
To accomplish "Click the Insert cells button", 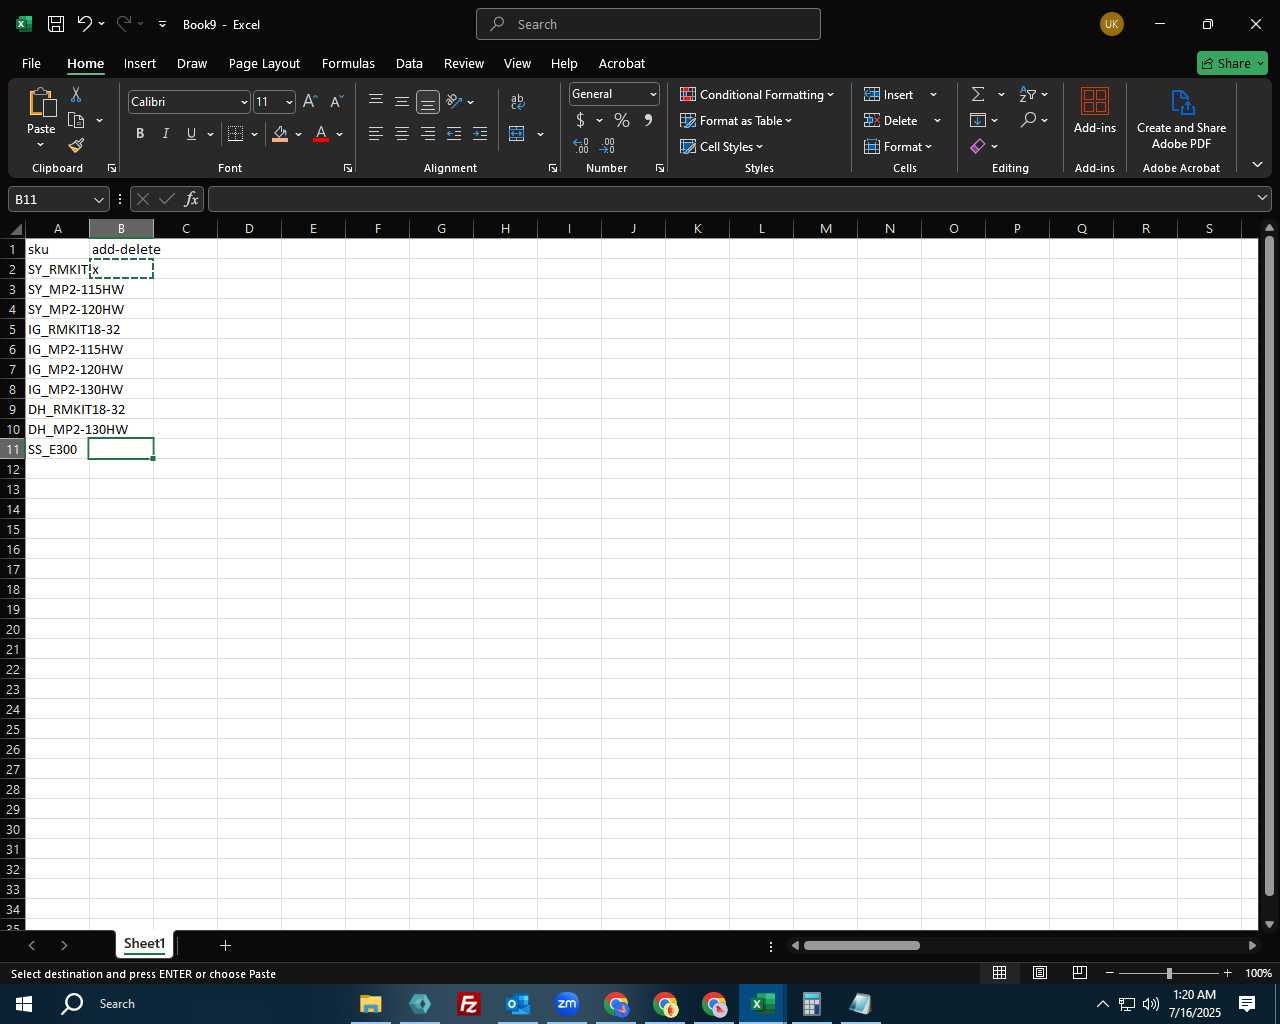I will coord(890,94).
